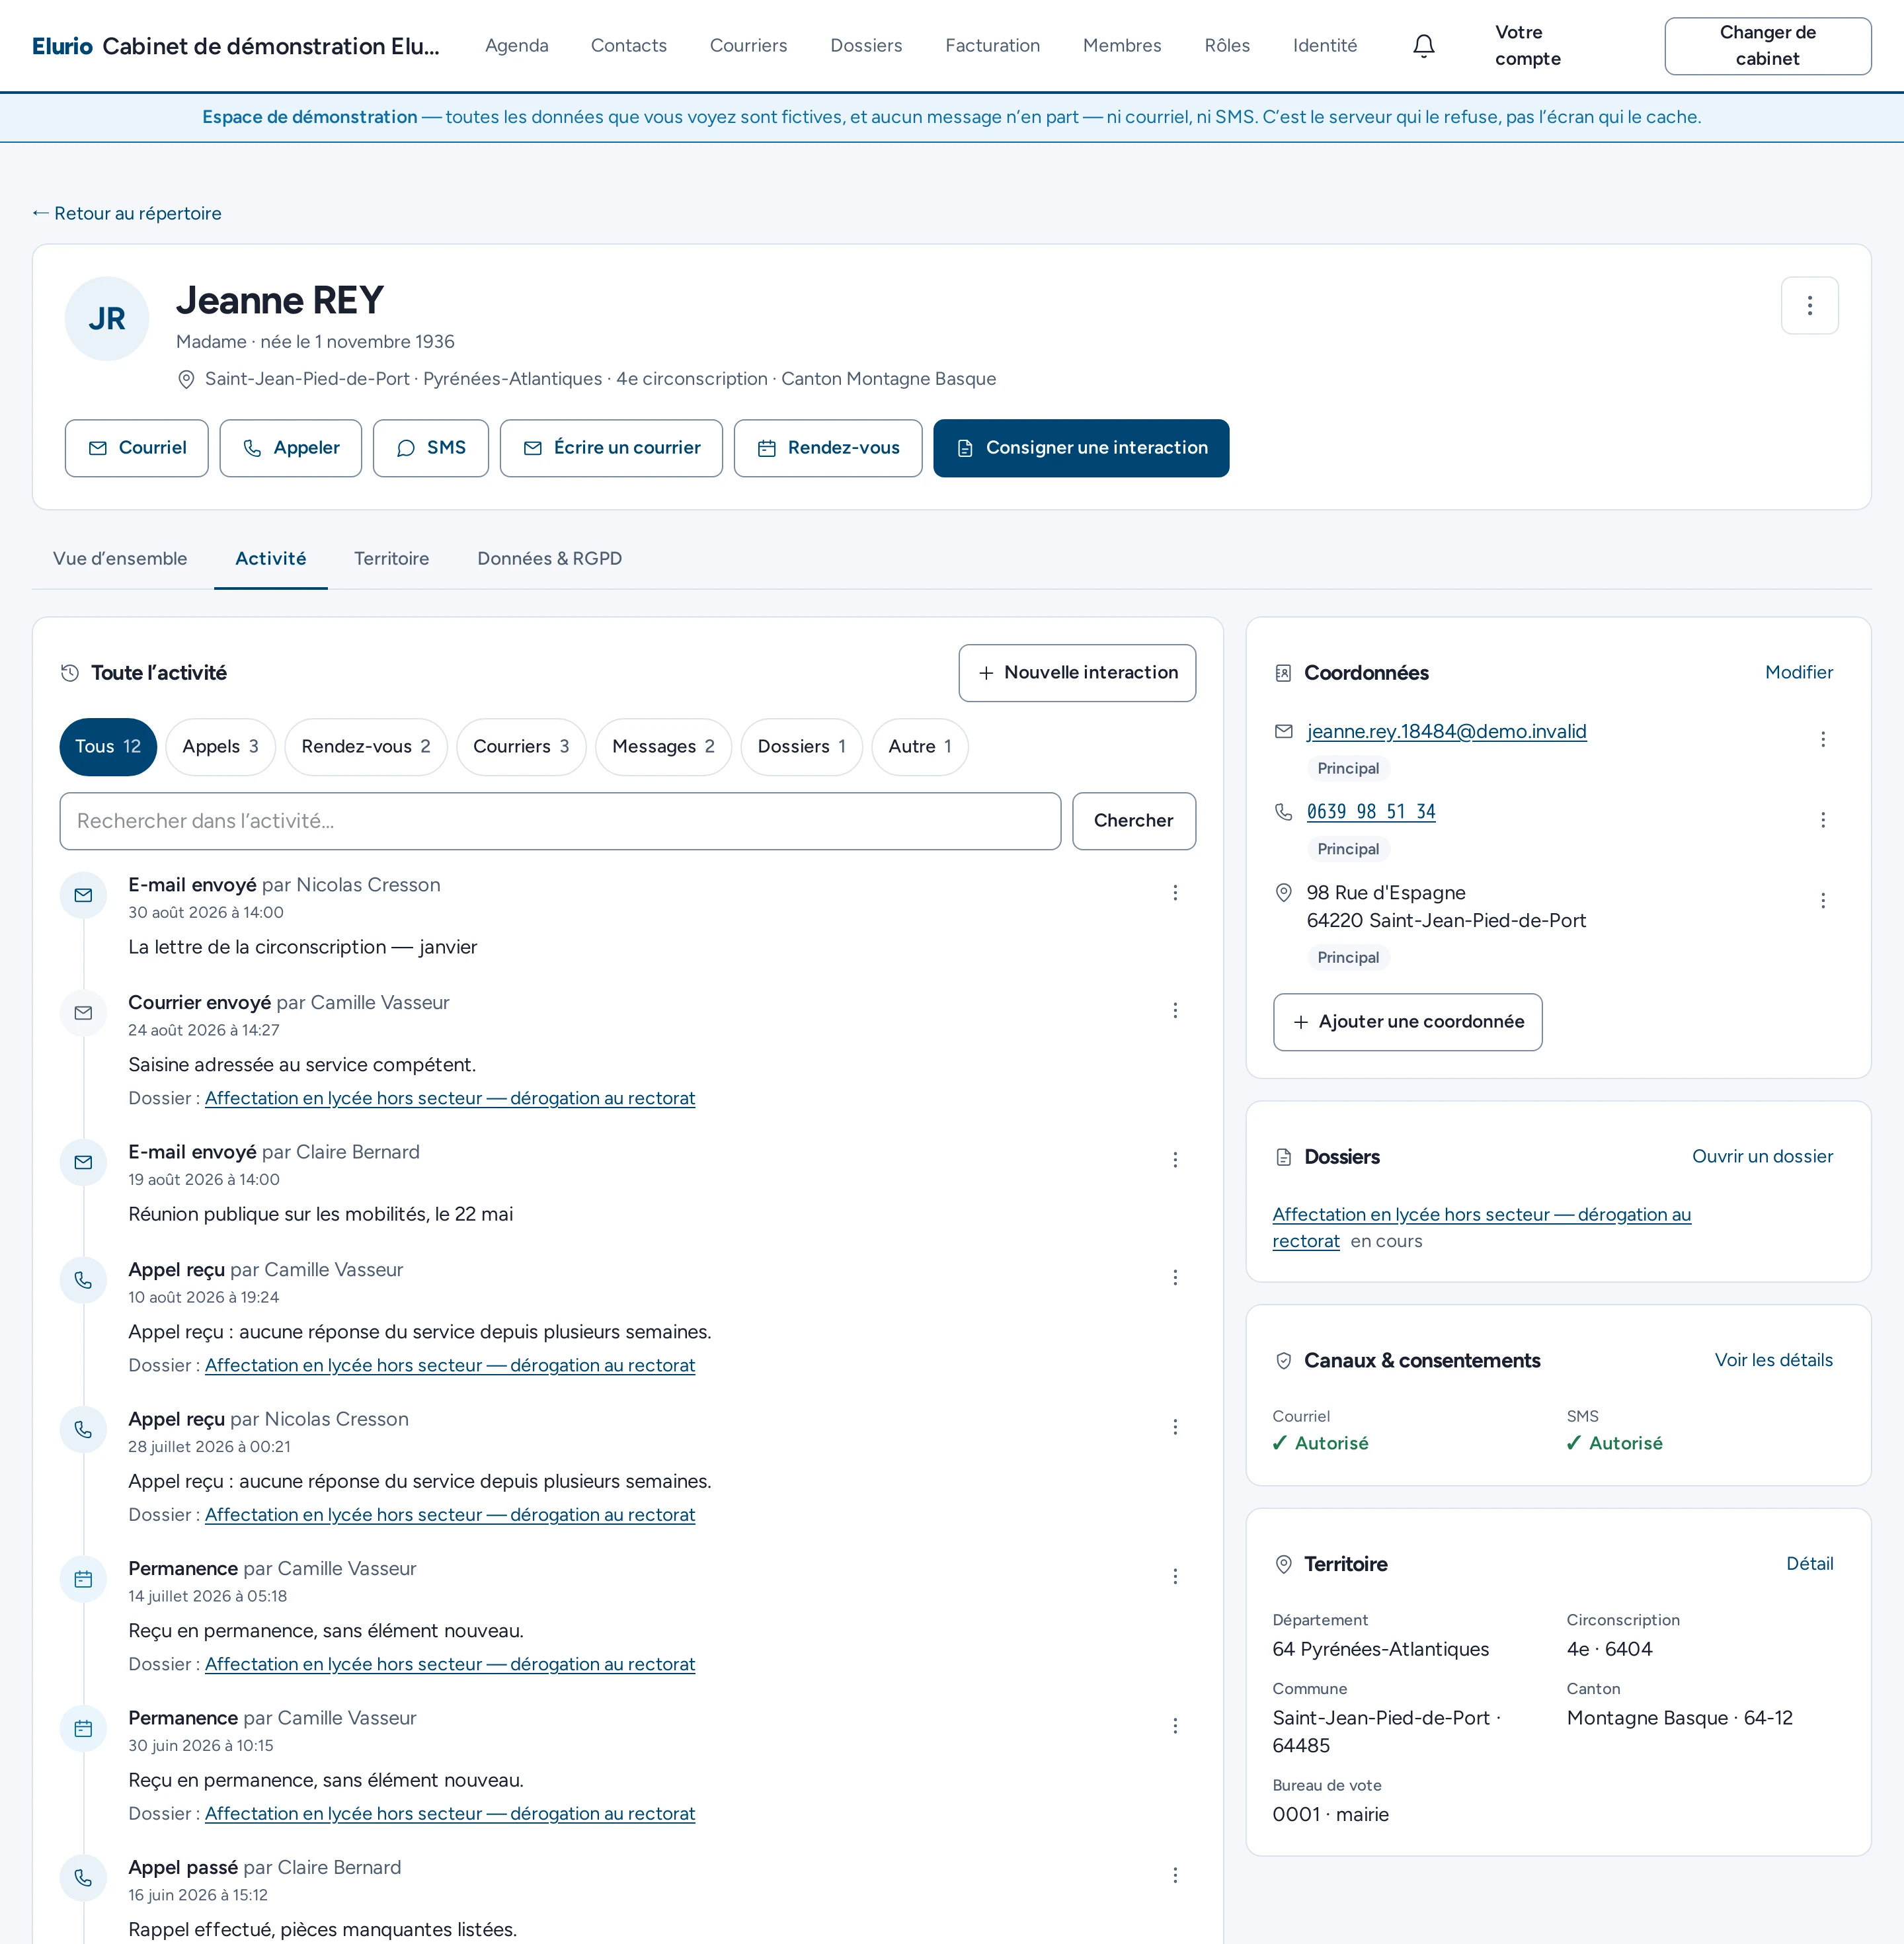Open the contact actions menu beside Jeanne REY

(x=1809, y=305)
